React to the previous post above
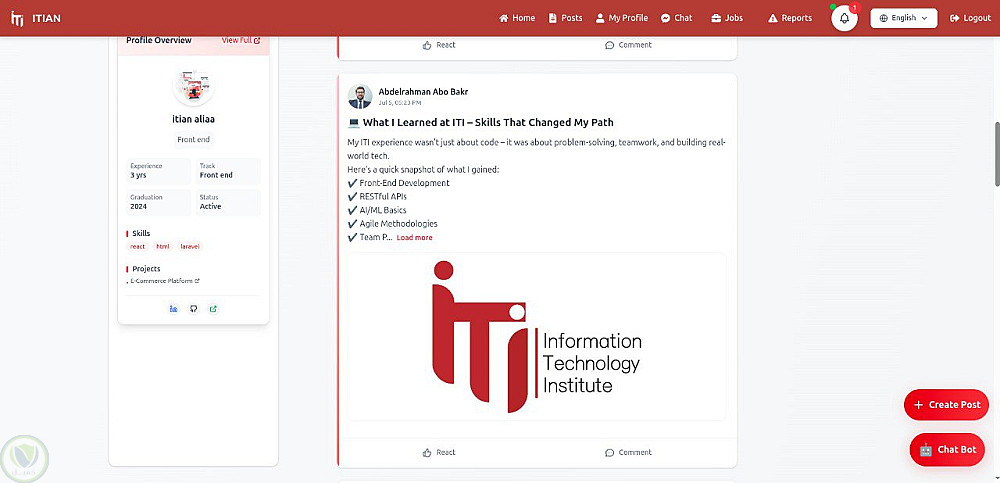This screenshot has height=483, width=1000. point(439,45)
